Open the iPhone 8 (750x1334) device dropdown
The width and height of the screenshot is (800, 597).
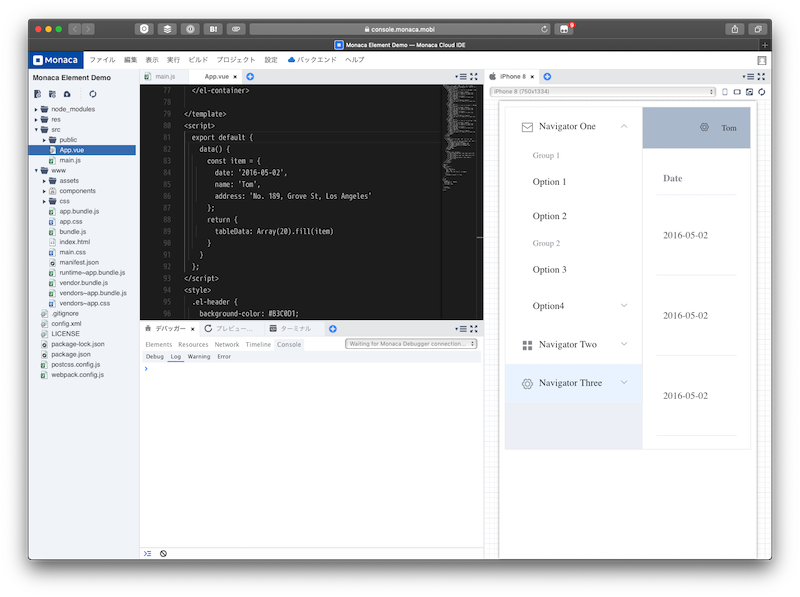point(603,92)
